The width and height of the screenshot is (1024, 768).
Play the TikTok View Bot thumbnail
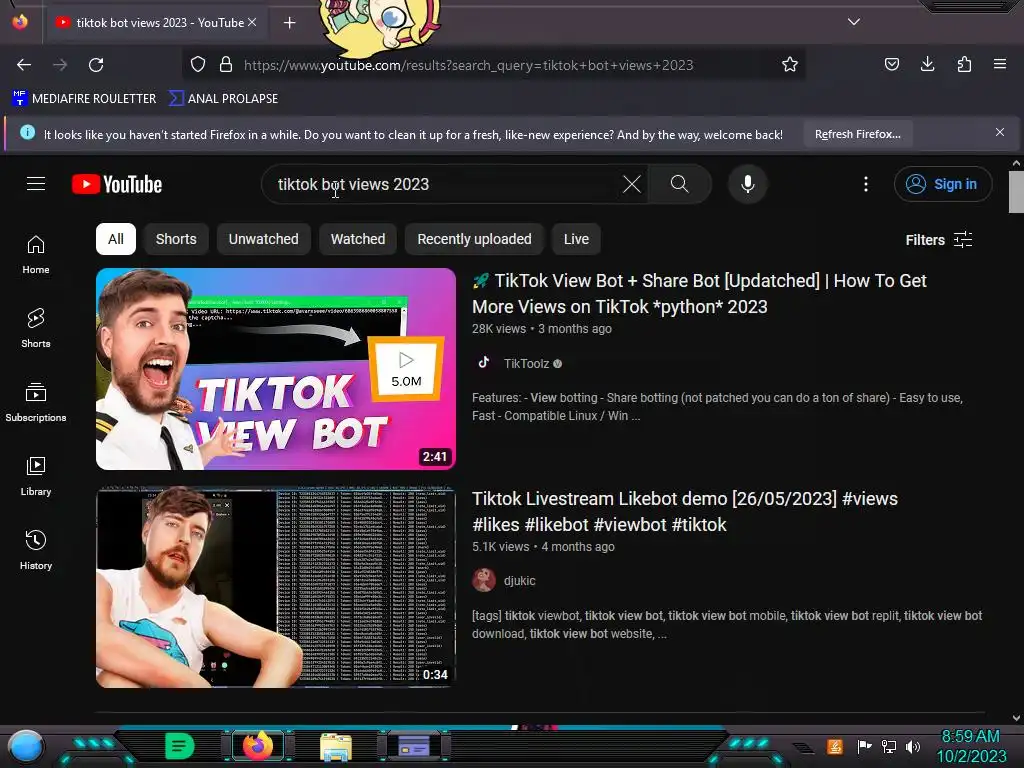[x=276, y=369]
